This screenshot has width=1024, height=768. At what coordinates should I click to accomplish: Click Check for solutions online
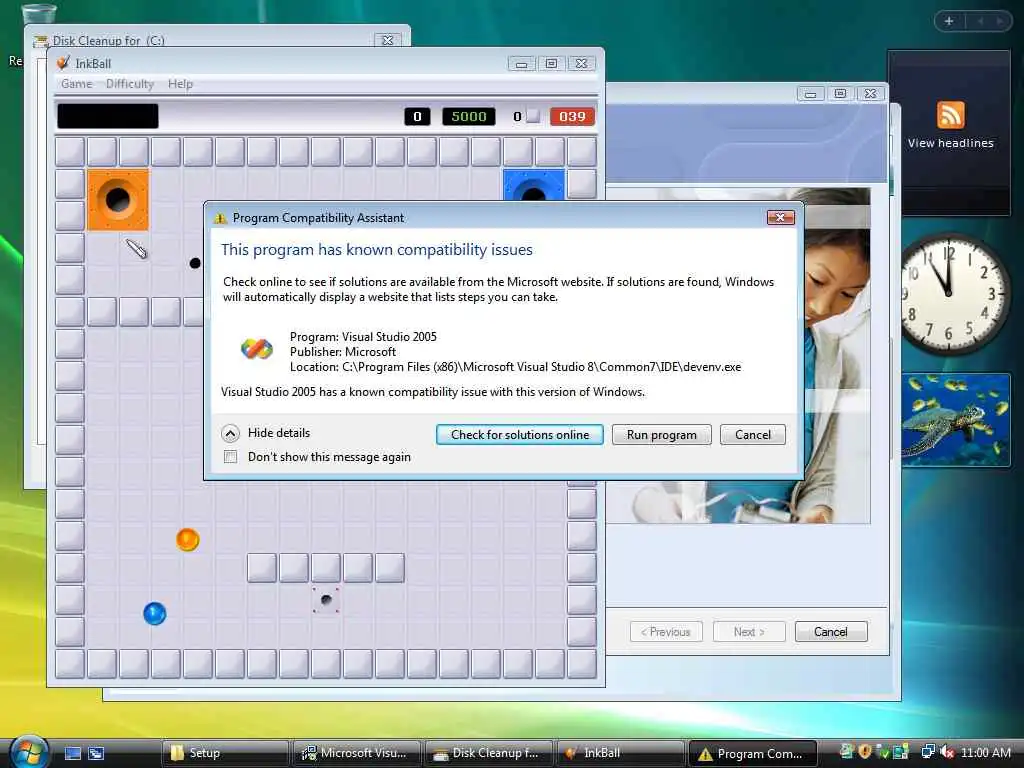519,434
